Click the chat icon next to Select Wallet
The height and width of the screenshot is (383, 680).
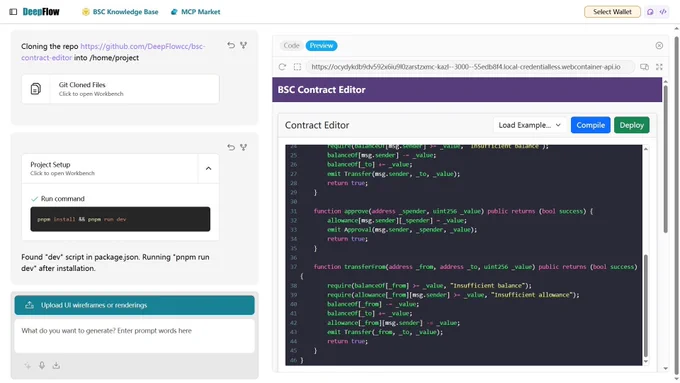pos(650,12)
